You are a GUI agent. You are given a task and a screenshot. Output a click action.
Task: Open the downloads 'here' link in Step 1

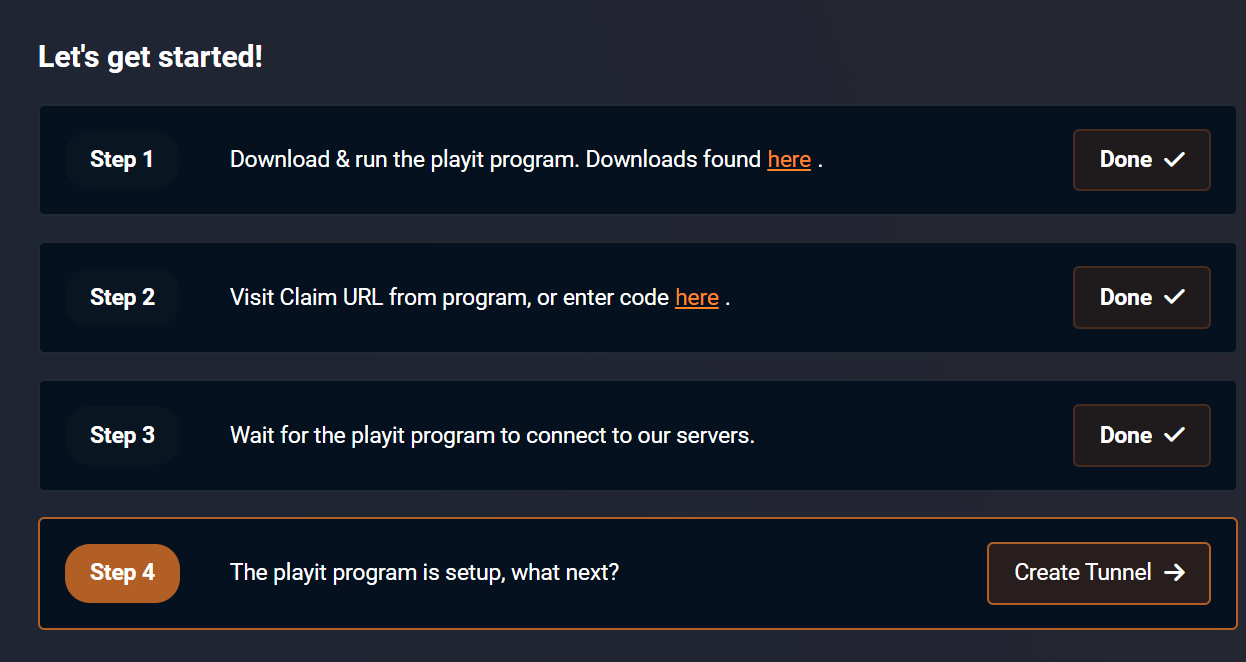pos(789,160)
